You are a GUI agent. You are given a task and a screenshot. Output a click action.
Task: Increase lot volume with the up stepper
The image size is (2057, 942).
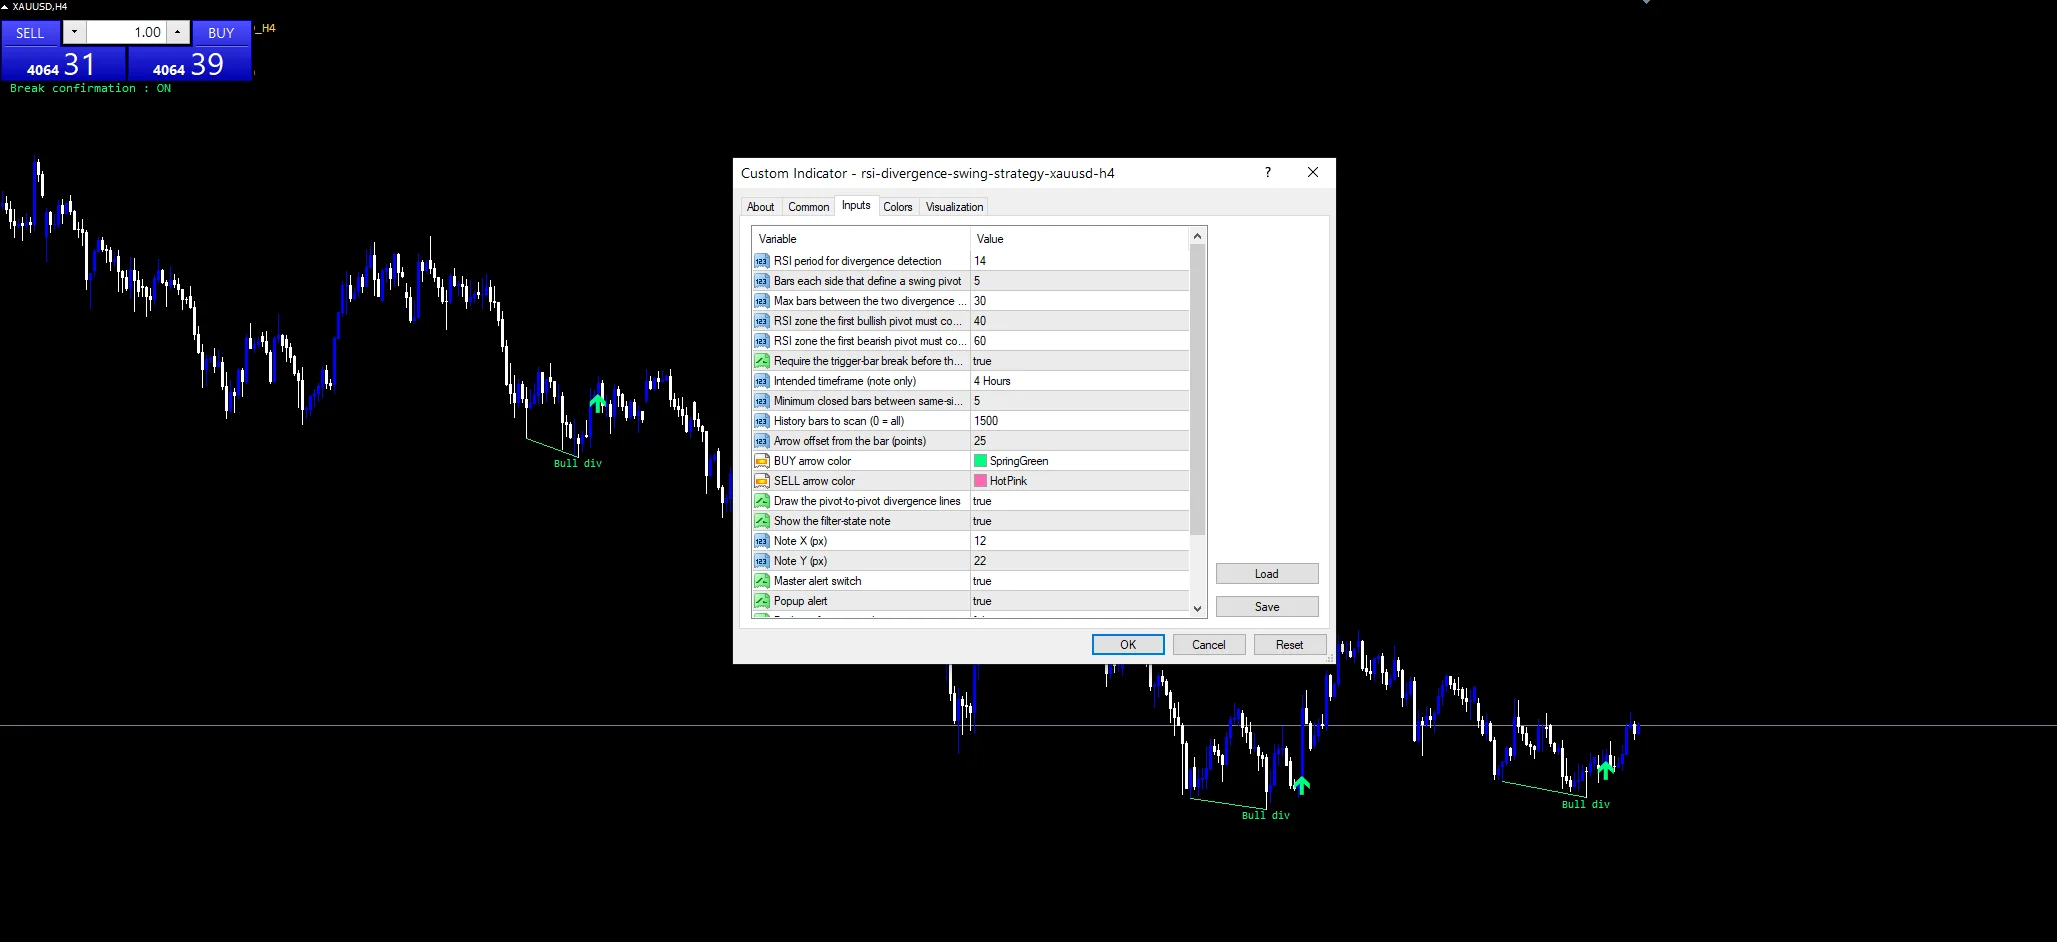point(177,32)
